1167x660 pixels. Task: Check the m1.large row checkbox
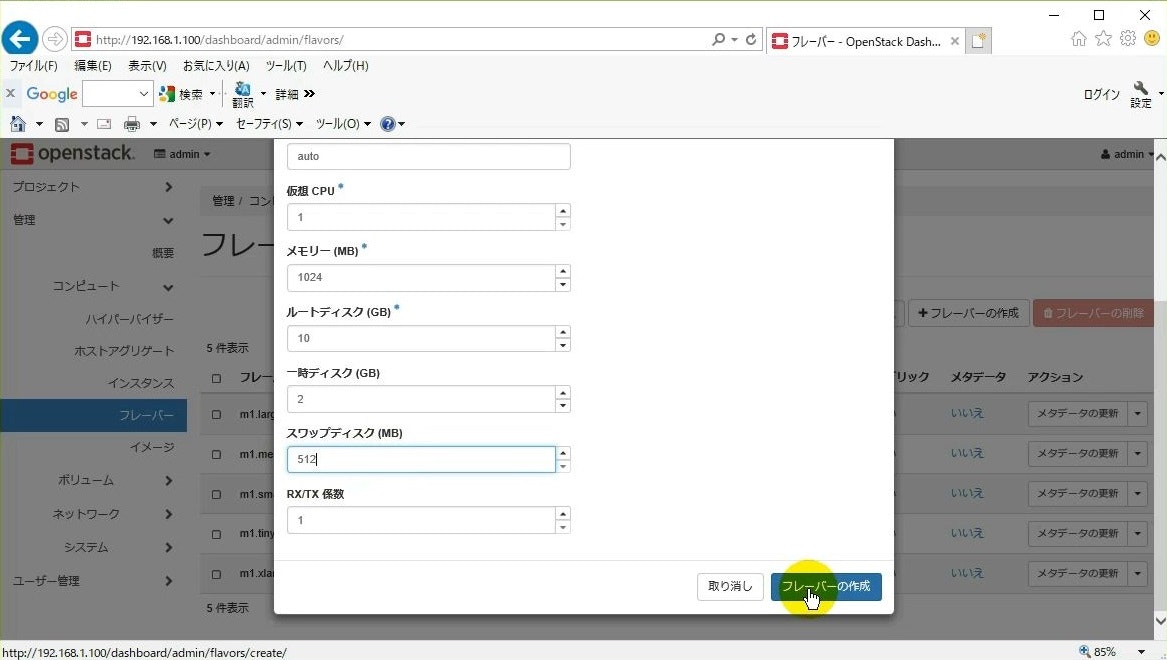click(x=217, y=414)
